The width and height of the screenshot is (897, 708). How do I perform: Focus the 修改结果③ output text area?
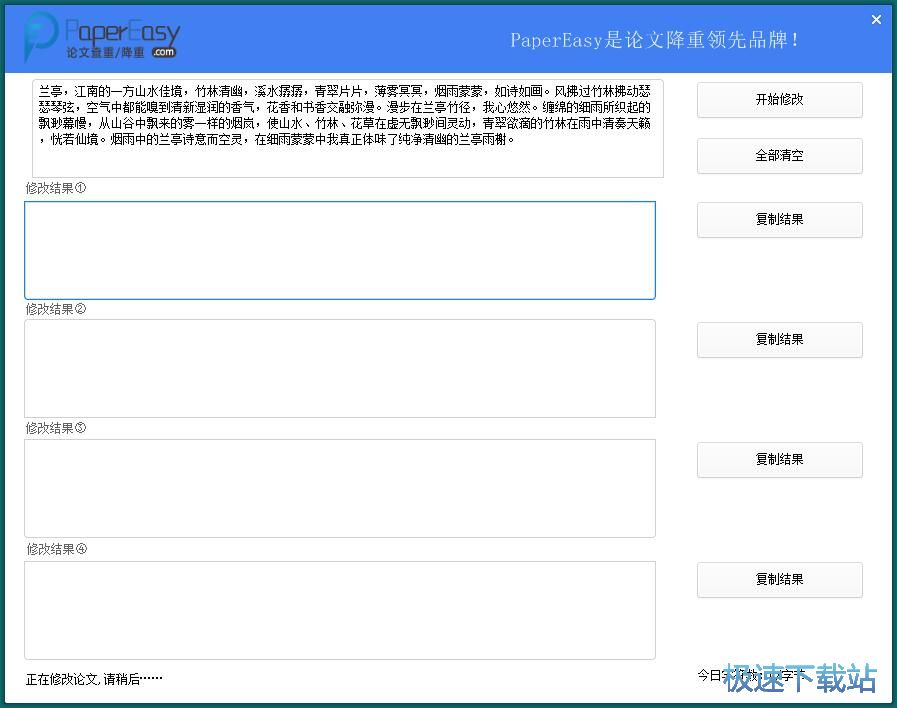(x=340, y=488)
